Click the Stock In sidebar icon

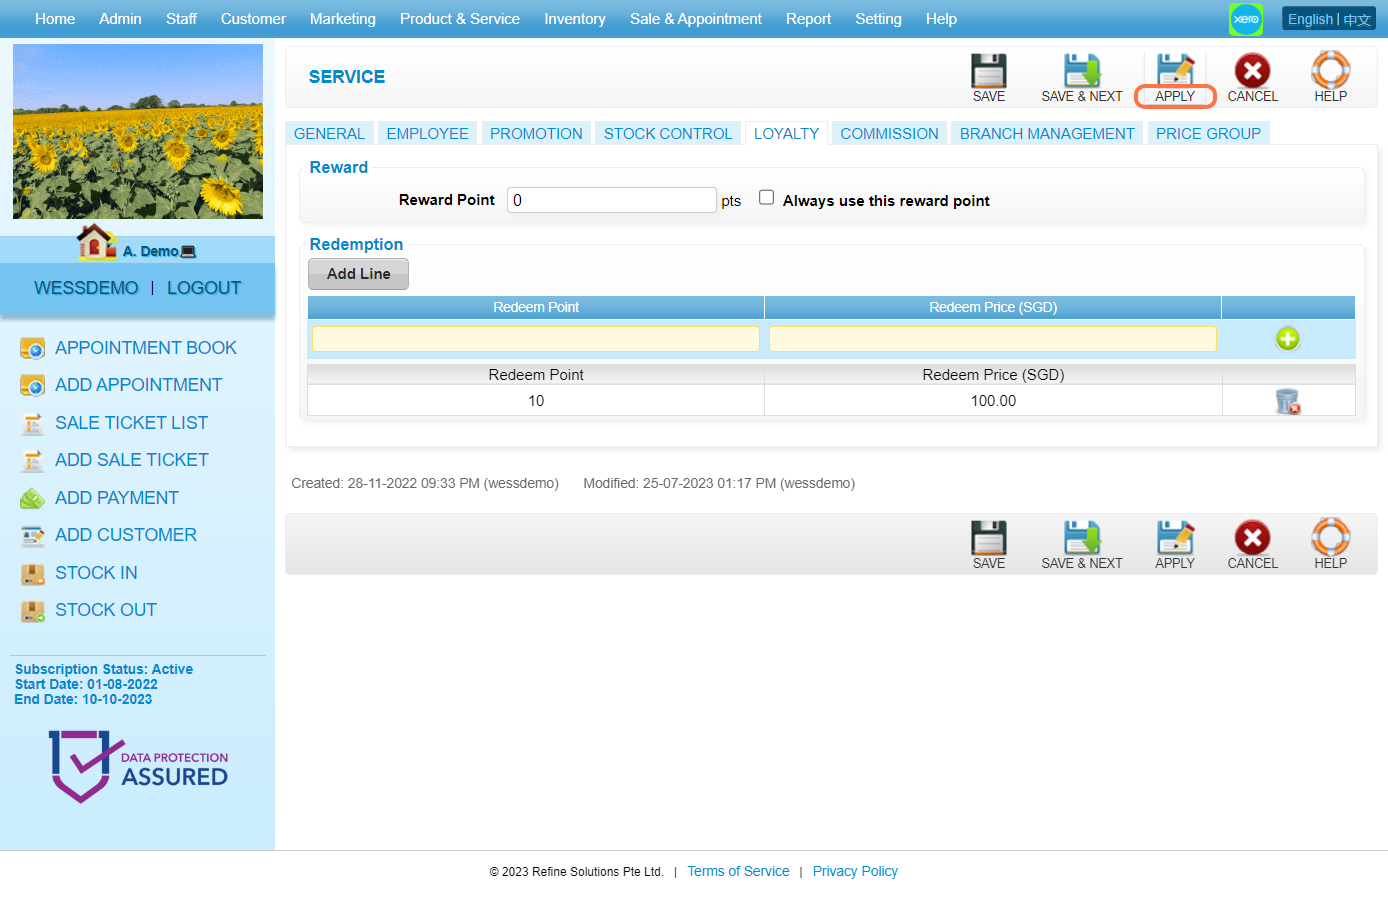point(33,573)
